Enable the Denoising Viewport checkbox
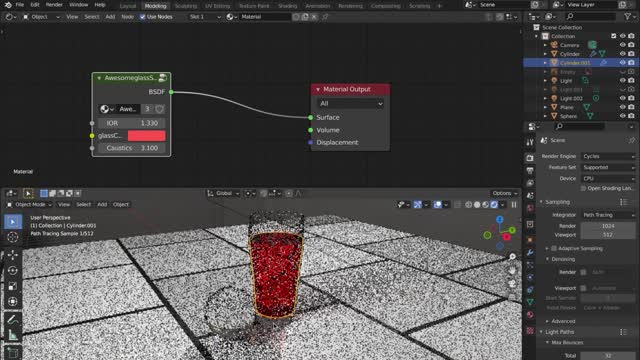Screen dimensions: 640x360 tap(583, 288)
